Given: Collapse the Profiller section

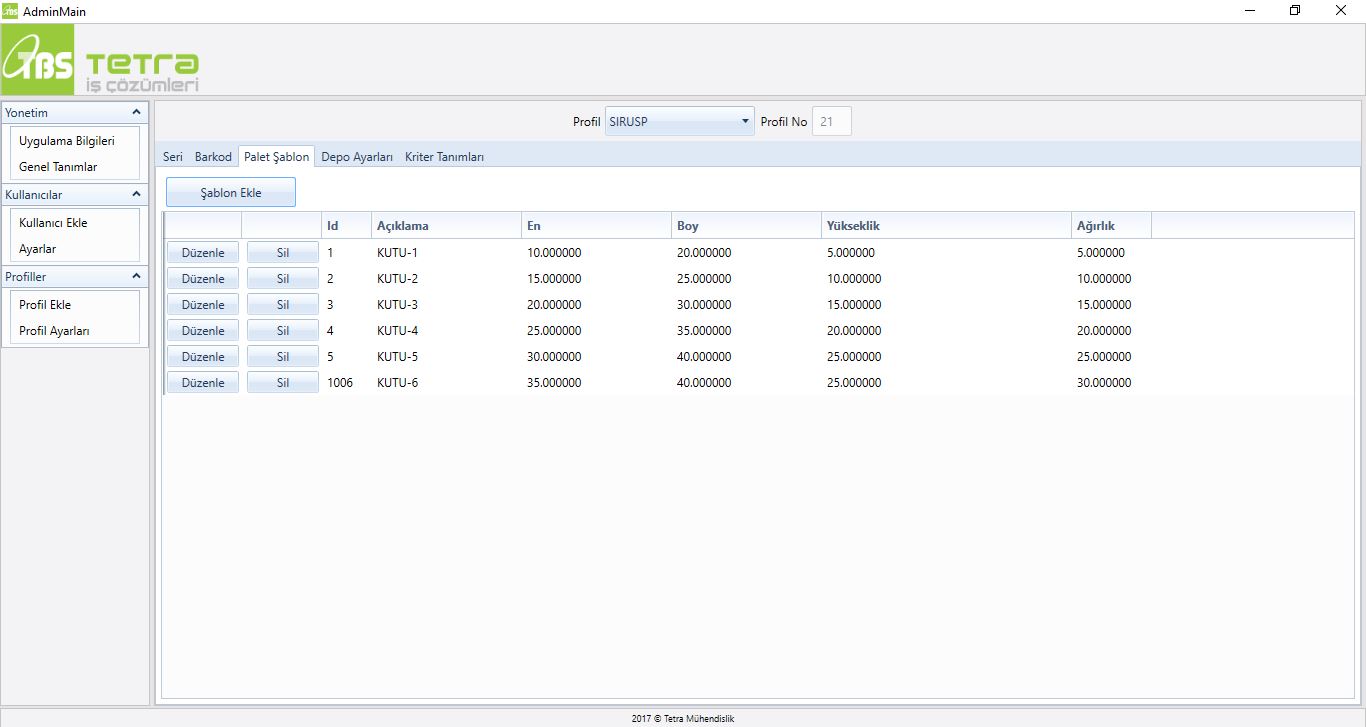Looking at the screenshot, I should [x=136, y=277].
